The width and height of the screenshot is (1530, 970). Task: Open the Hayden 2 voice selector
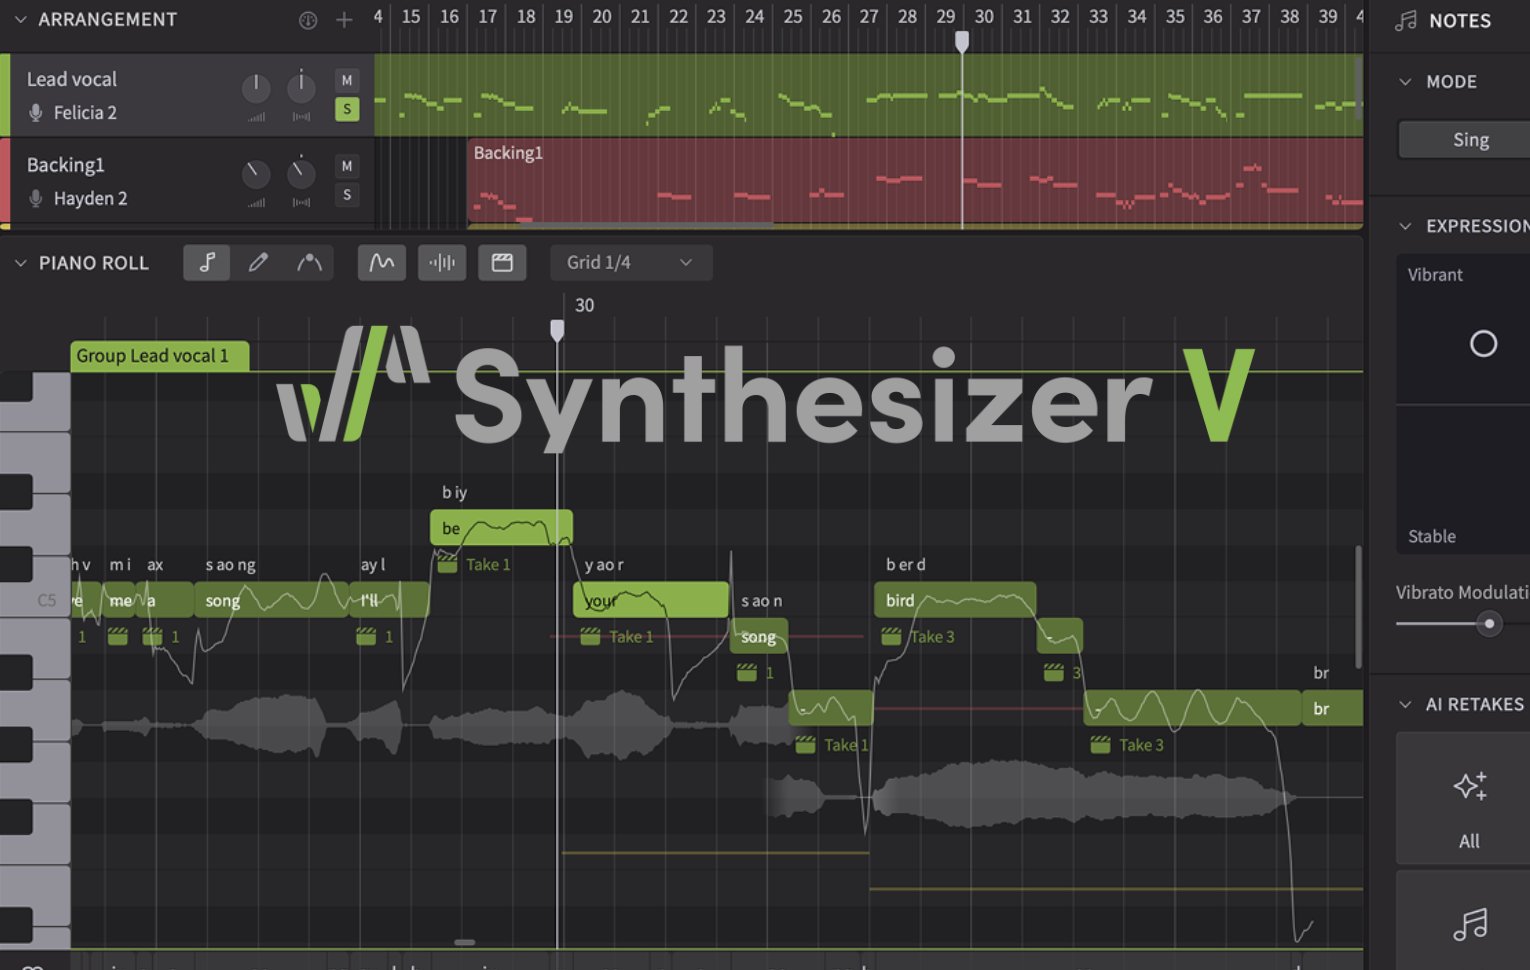(x=90, y=199)
